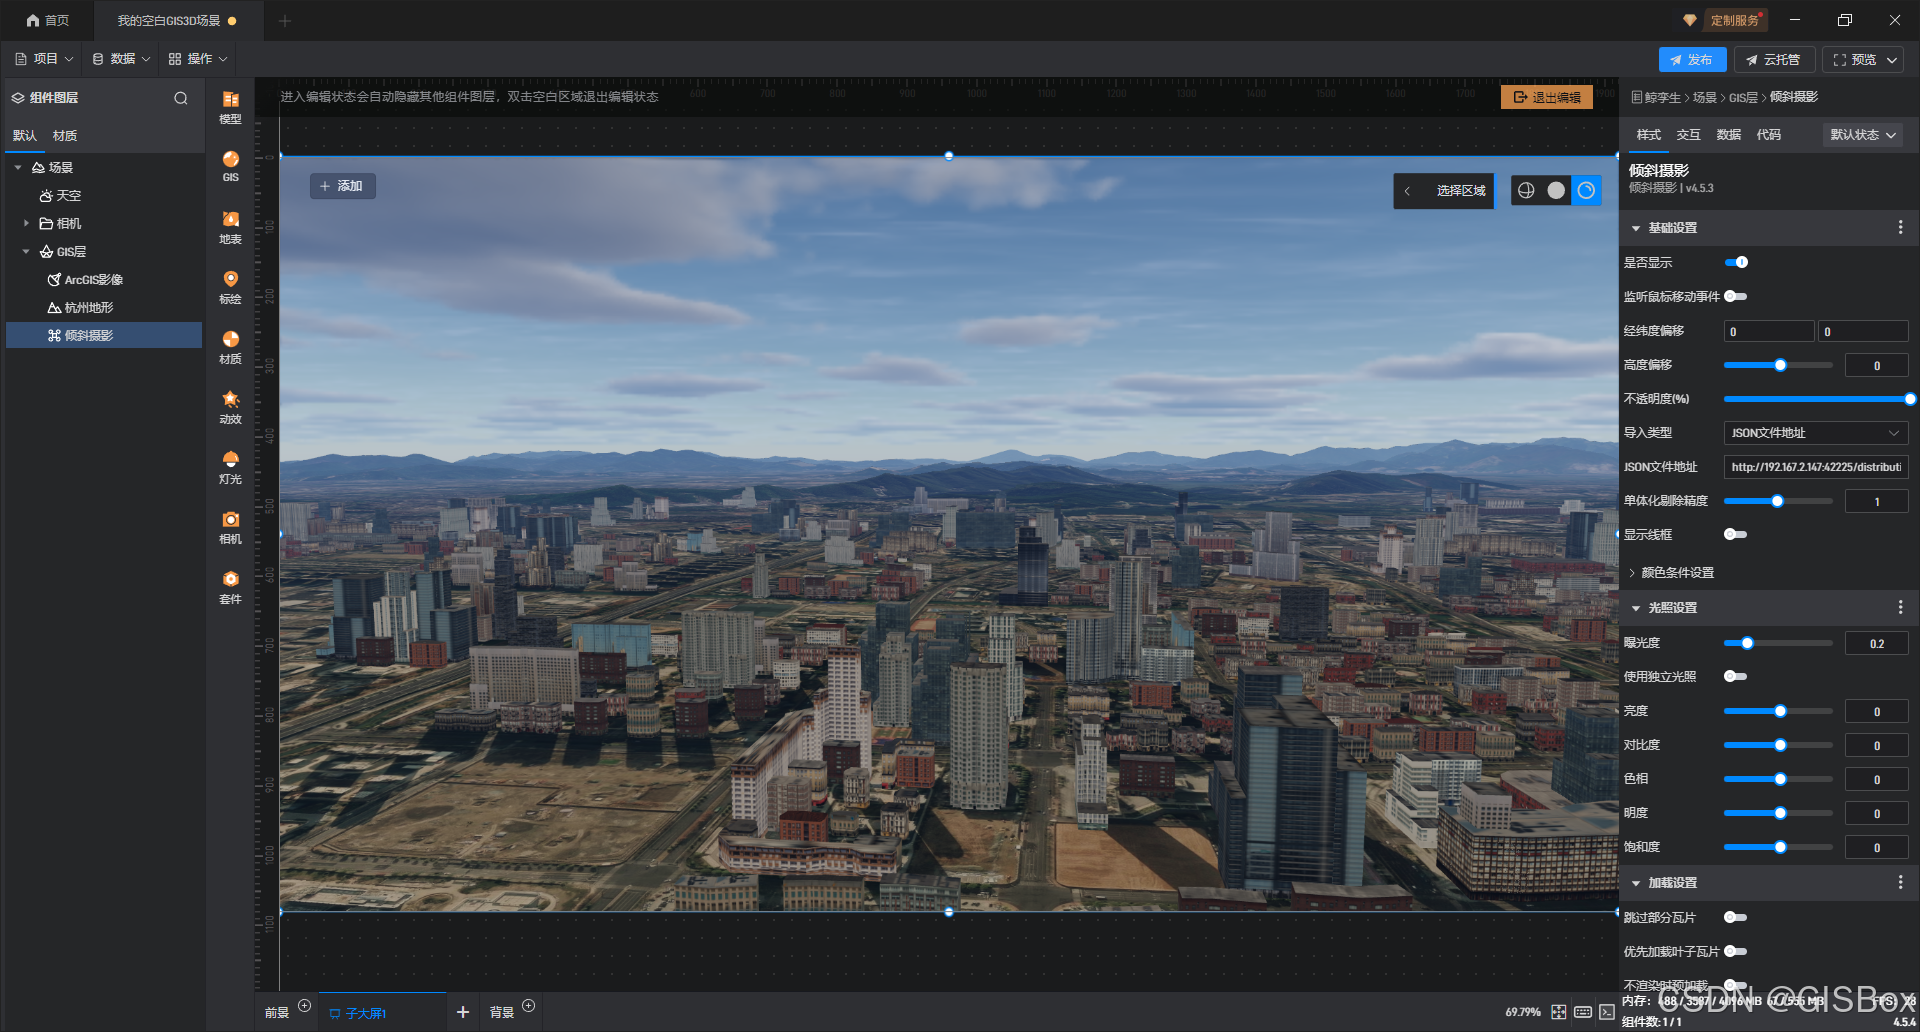Image resolution: width=1920 pixels, height=1032 pixels.
Task: Search the component layers list
Action: click(x=181, y=98)
